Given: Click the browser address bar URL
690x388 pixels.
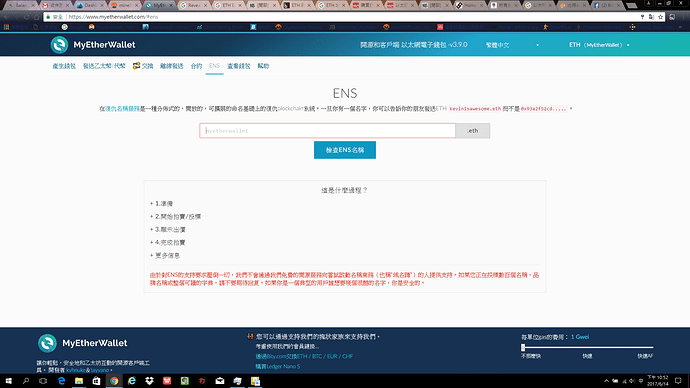Looking at the screenshot, I should pos(114,17).
